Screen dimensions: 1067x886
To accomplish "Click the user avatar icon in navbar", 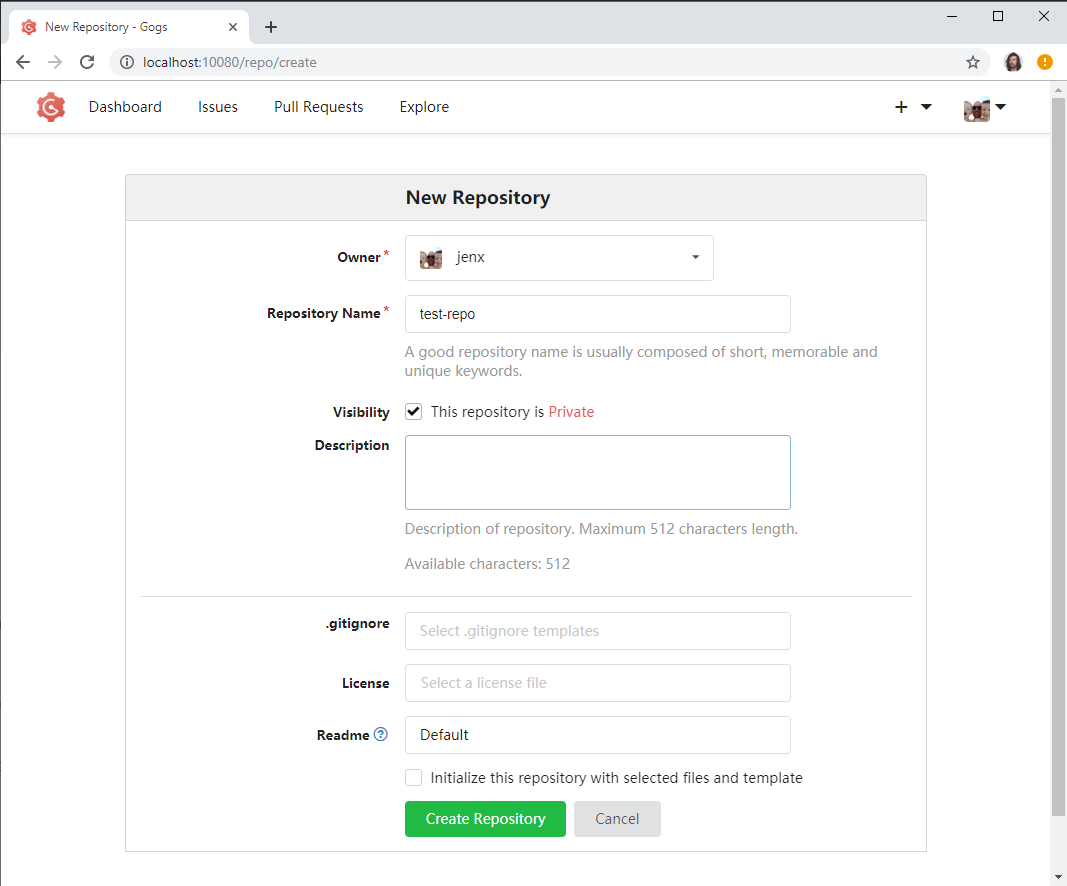I will [x=976, y=107].
